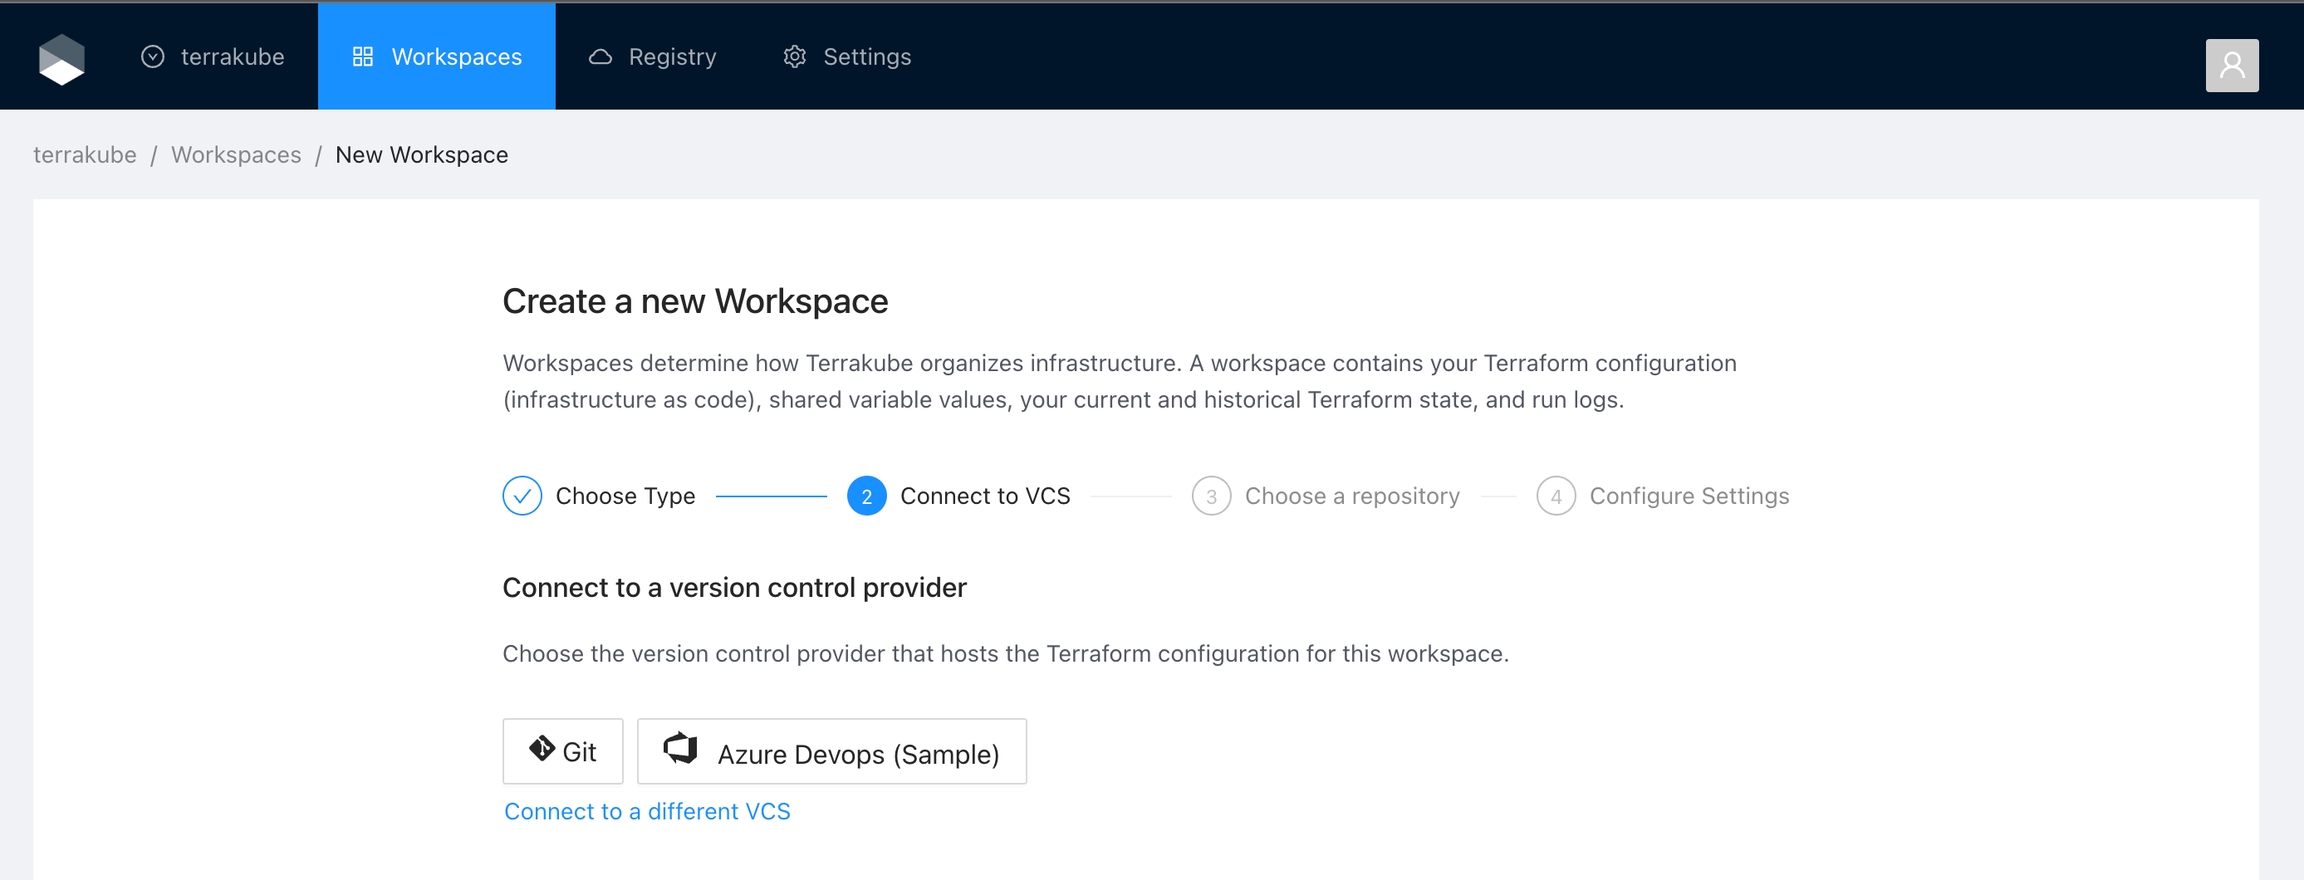Viewport: 2304px width, 880px height.
Task: Click the Workspaces grid icon
Action: pyautogui.click(x=363, y=57)
